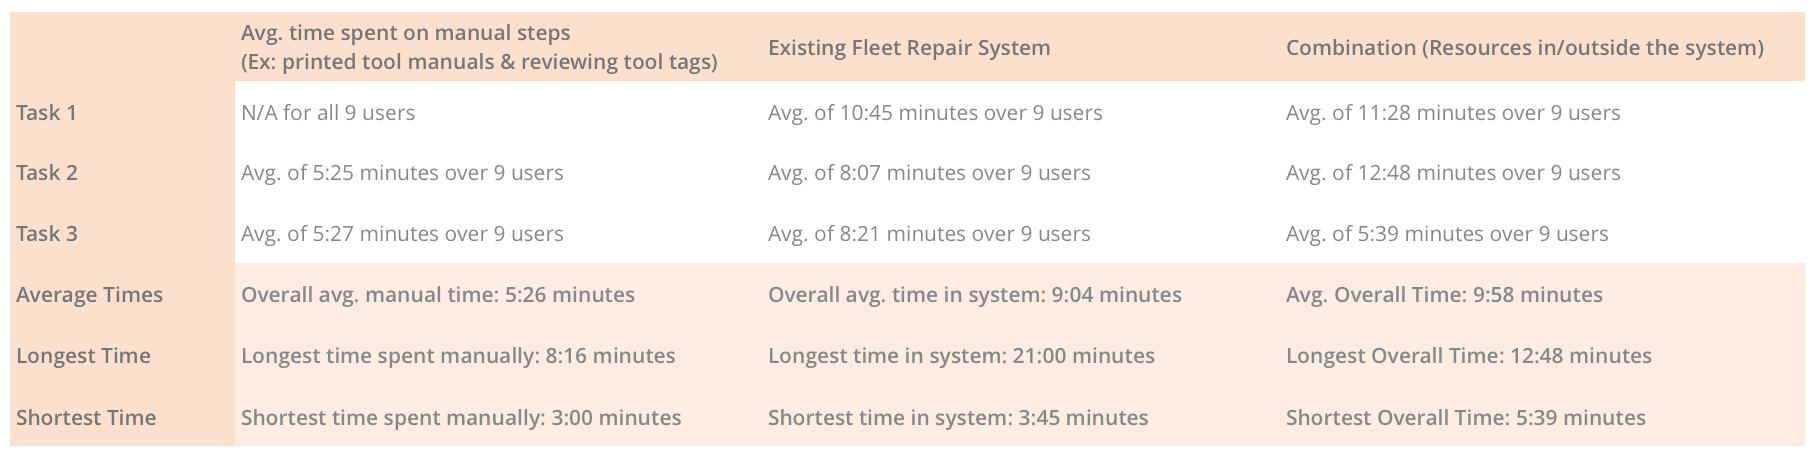Select the 5:25 minutes manual average cell

402,173
